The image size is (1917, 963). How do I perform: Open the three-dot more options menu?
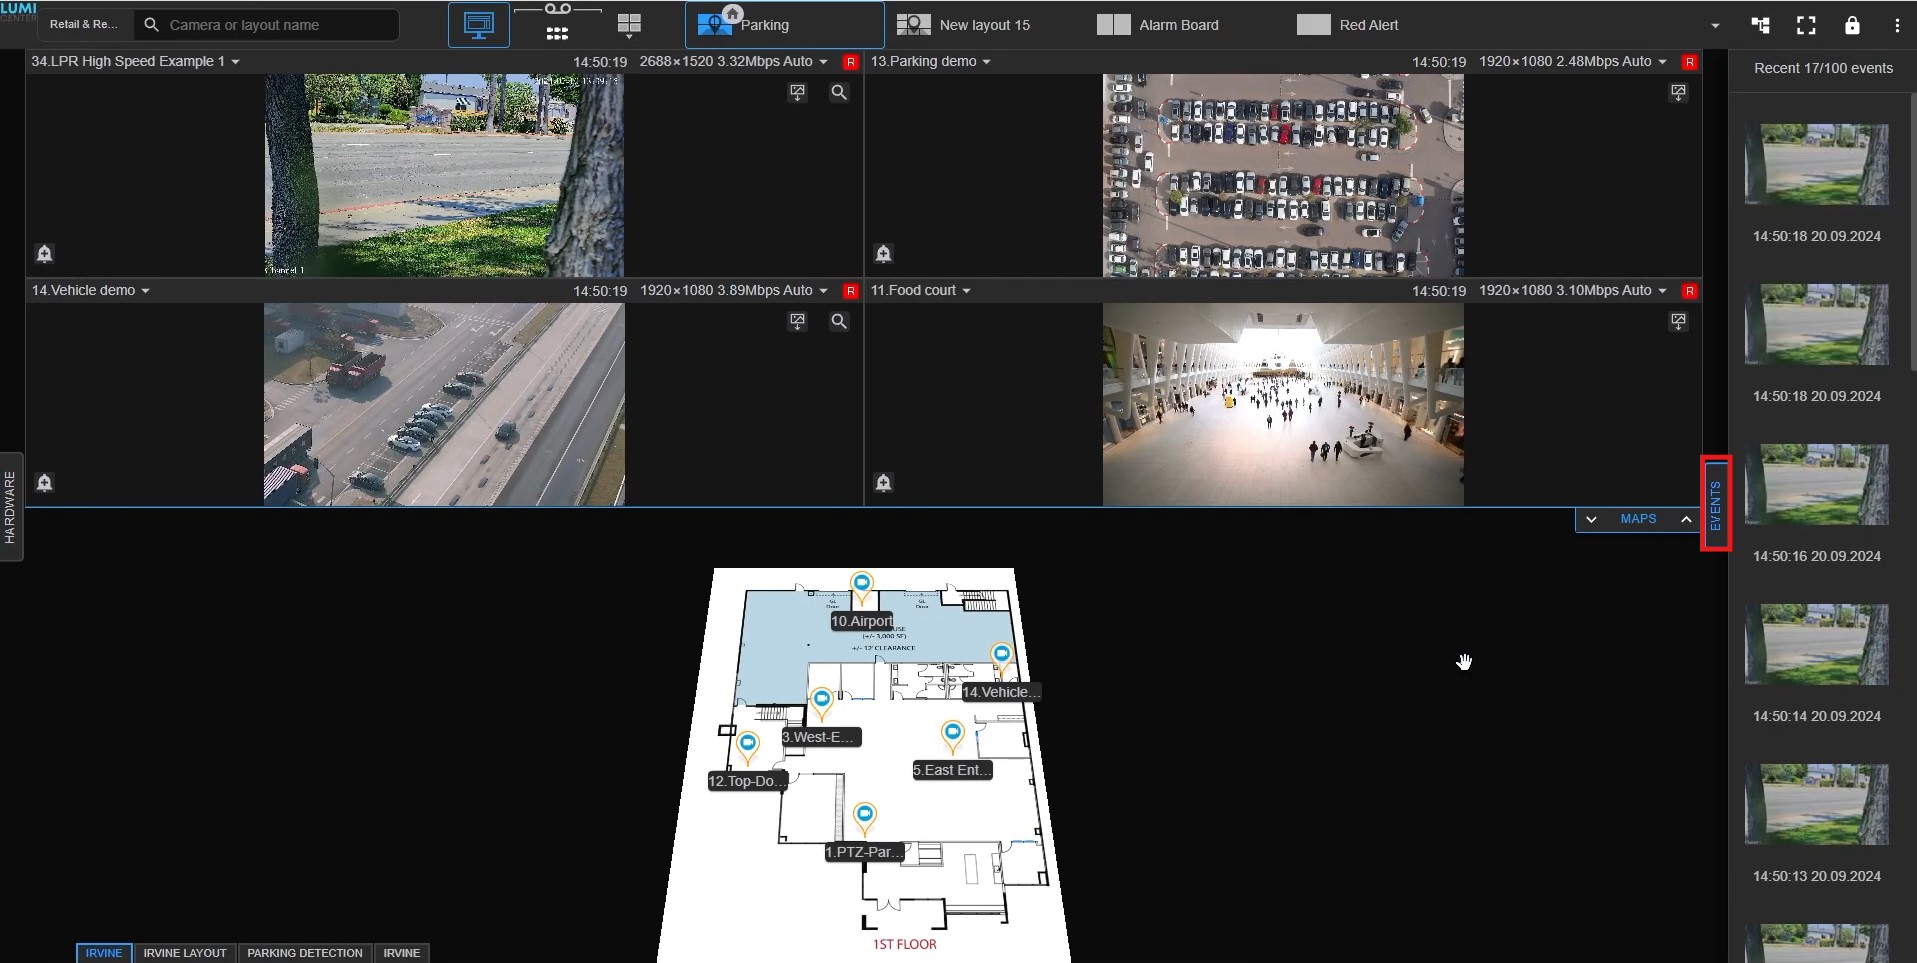1897,26
